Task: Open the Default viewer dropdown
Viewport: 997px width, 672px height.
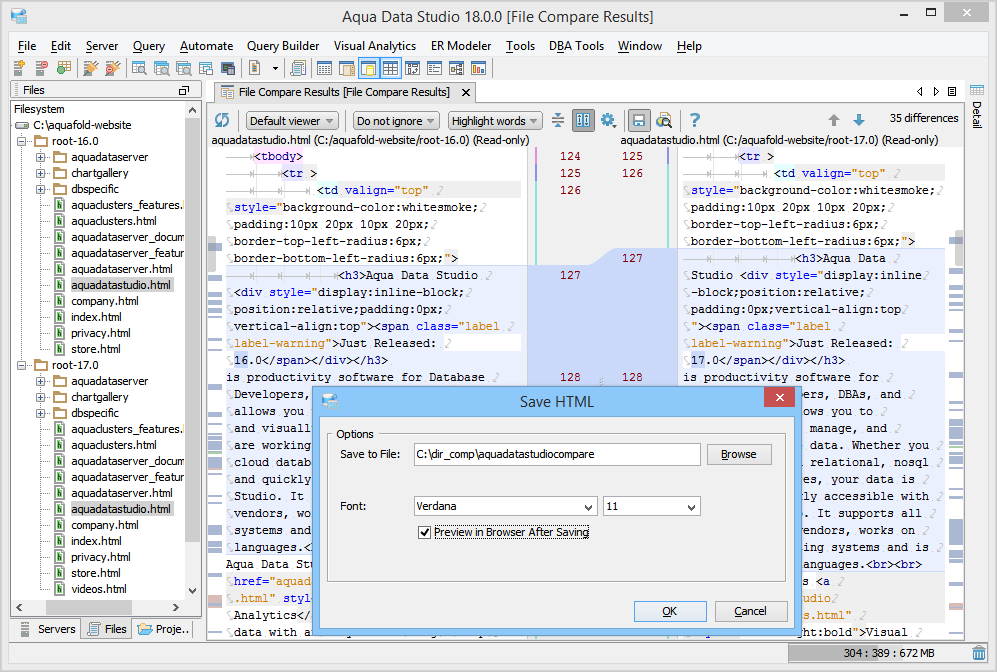Action: click(292, 121)
